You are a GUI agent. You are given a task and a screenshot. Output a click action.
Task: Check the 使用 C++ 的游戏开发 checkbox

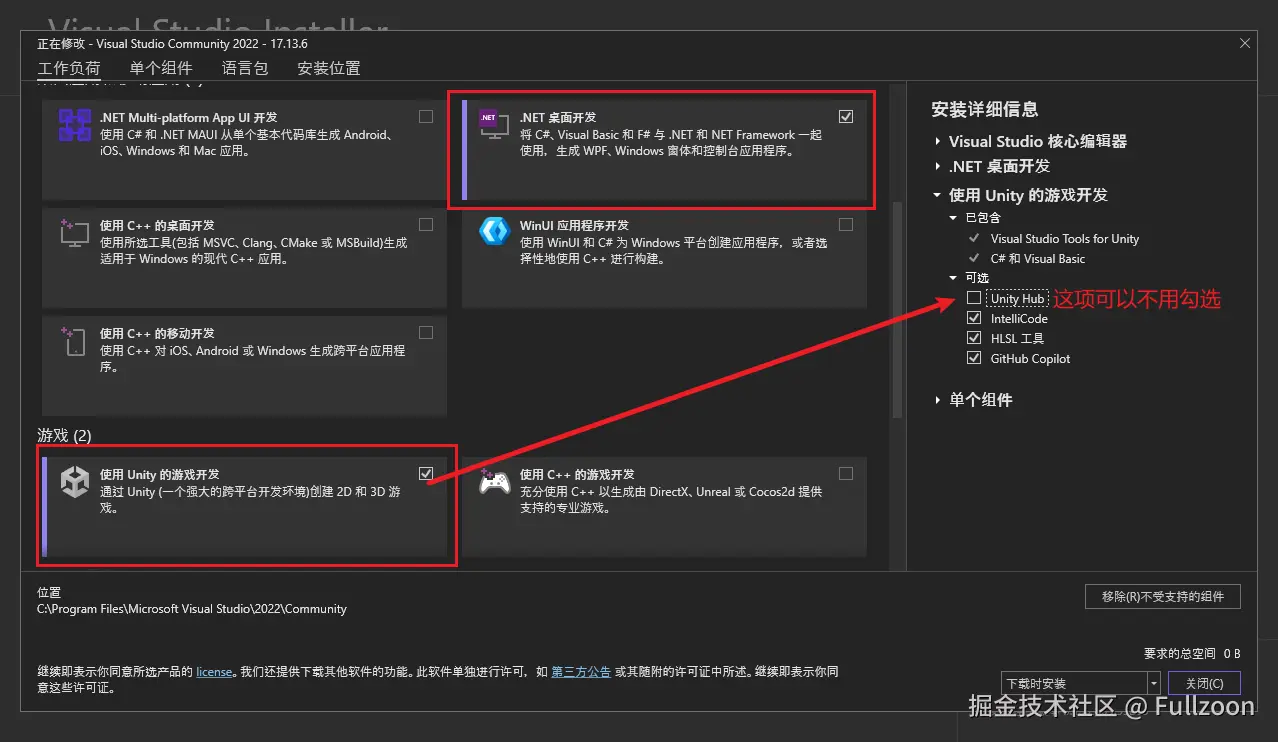pyautogui.click(x=846, y=473)
